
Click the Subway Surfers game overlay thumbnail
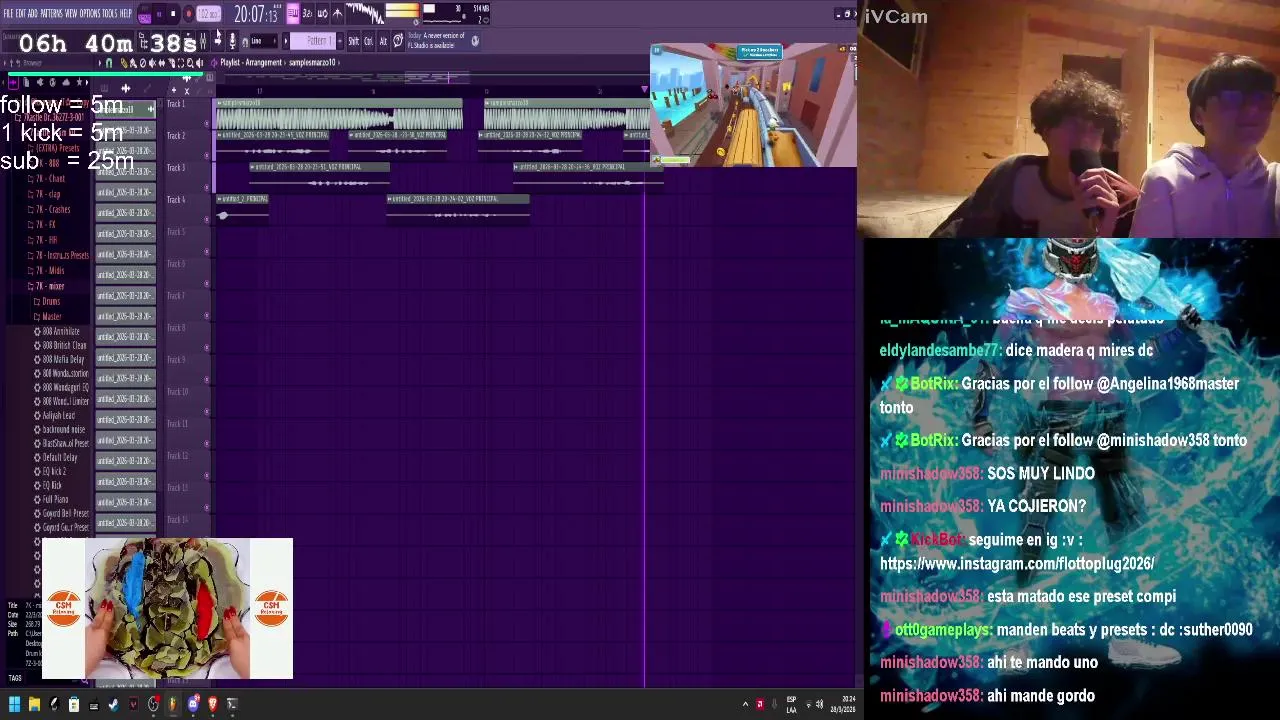click(x=753, y=105)
